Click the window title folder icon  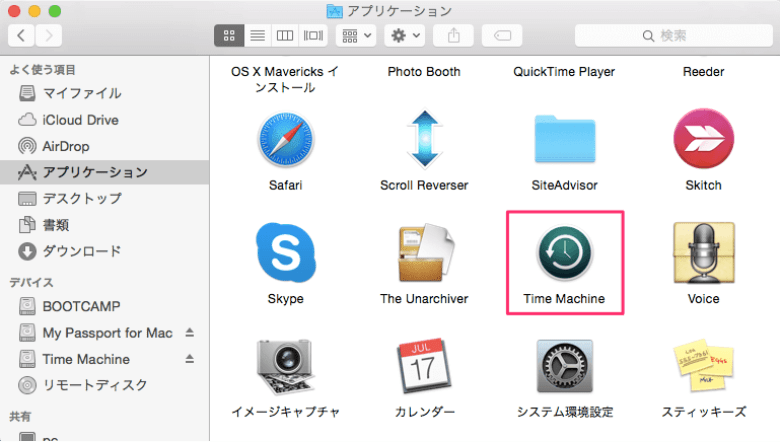pyautogui.click(x=334, y=10)
